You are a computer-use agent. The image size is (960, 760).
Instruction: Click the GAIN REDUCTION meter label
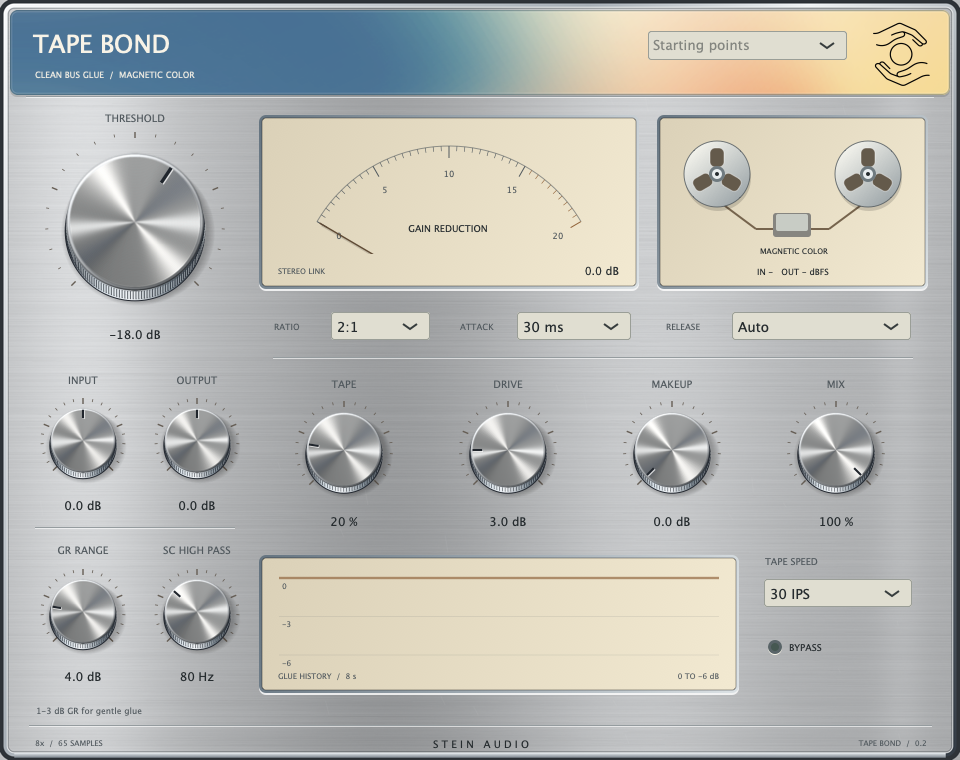tap(448, 228)
